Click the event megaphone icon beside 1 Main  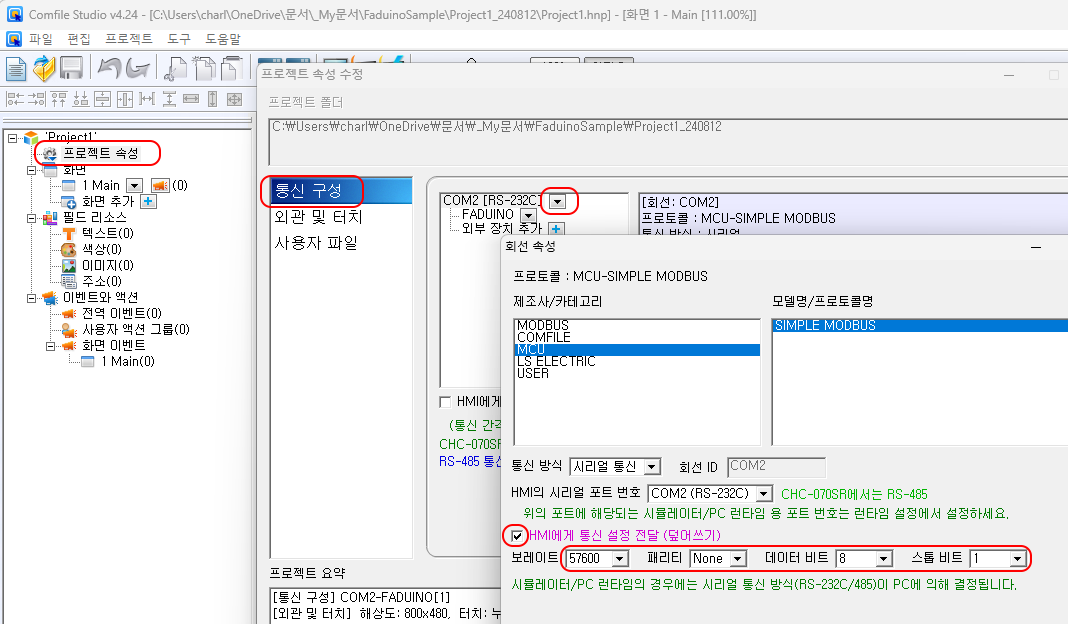pos(160,185)
